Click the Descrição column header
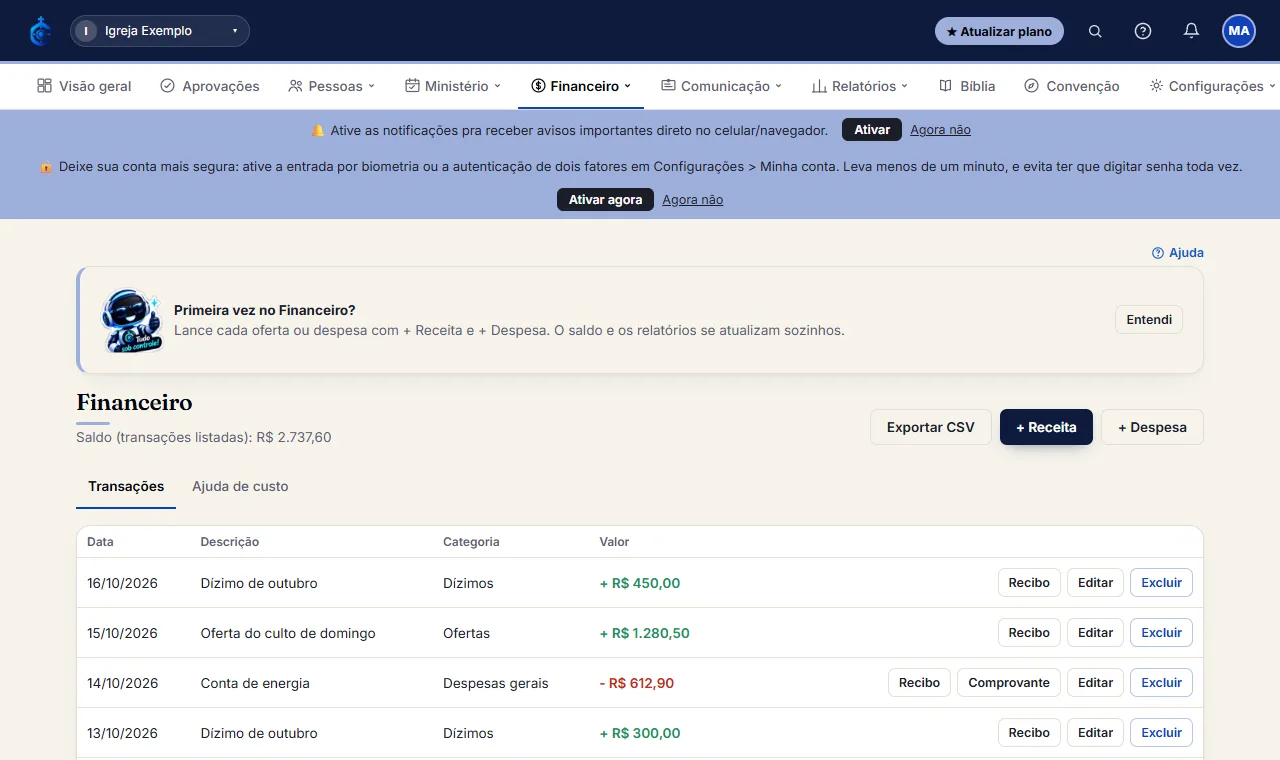The height and width of the screenshot is (760, 1280). pyautogui.click(x=229, y=542)
